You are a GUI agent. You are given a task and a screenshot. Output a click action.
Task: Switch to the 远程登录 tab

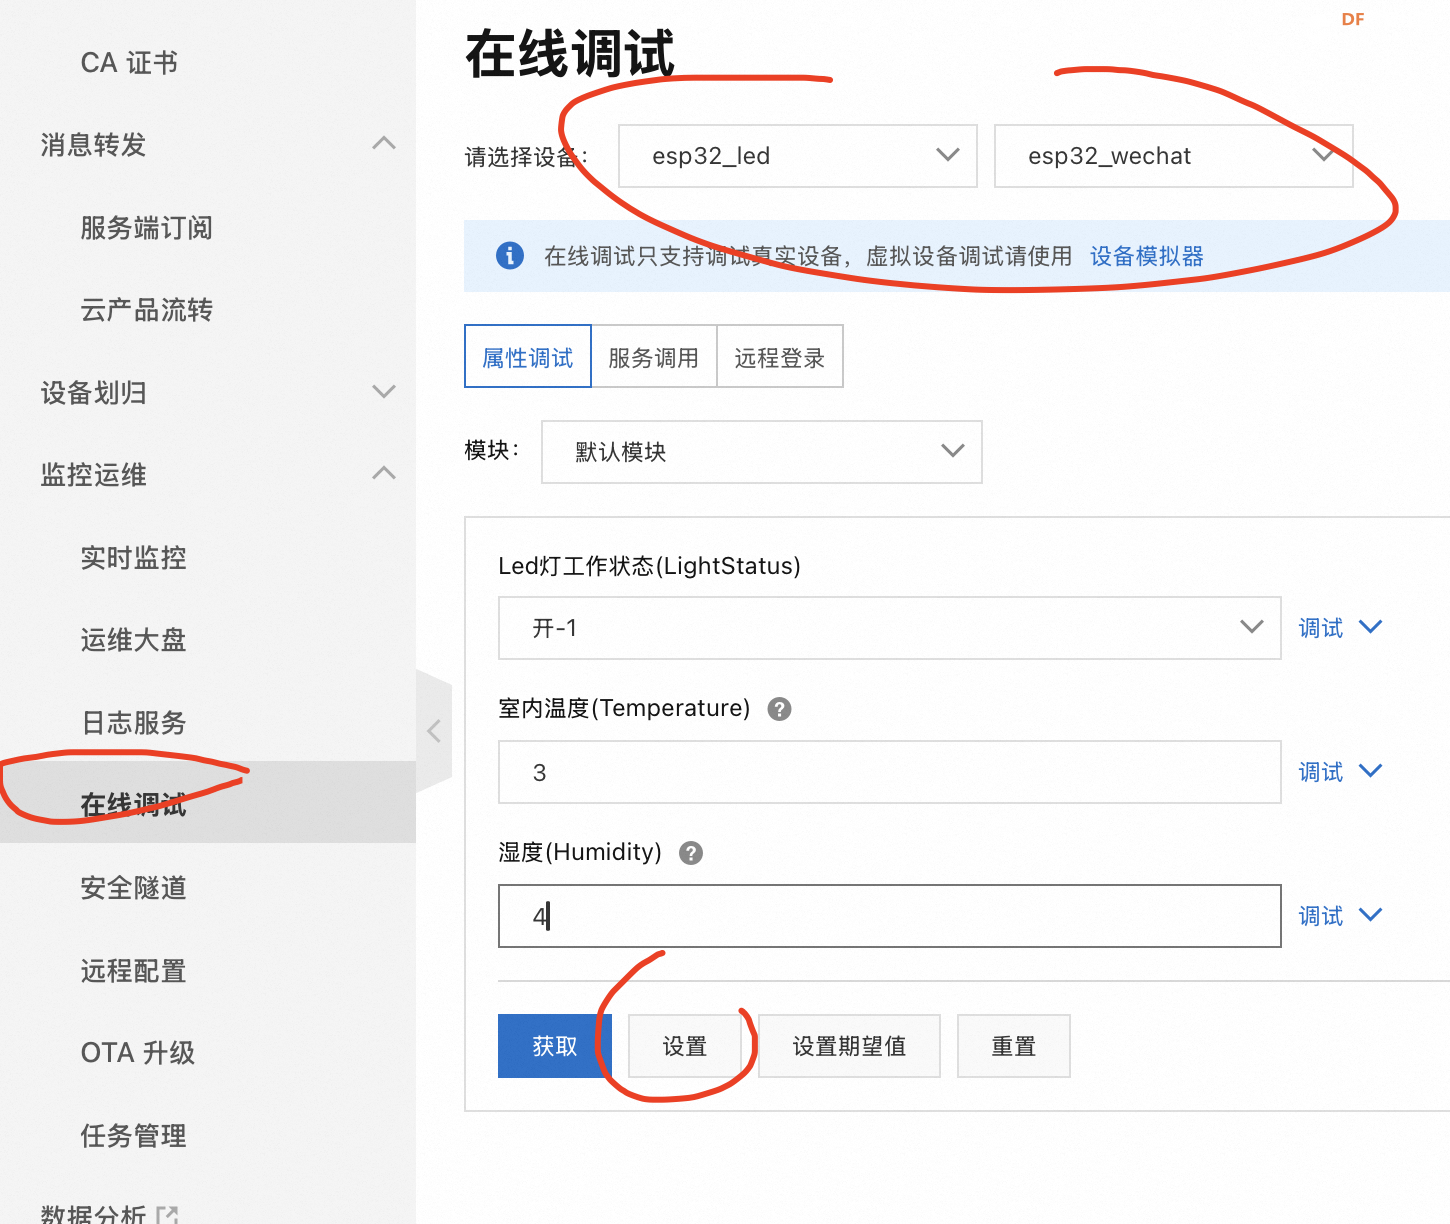tap(780, 356)
